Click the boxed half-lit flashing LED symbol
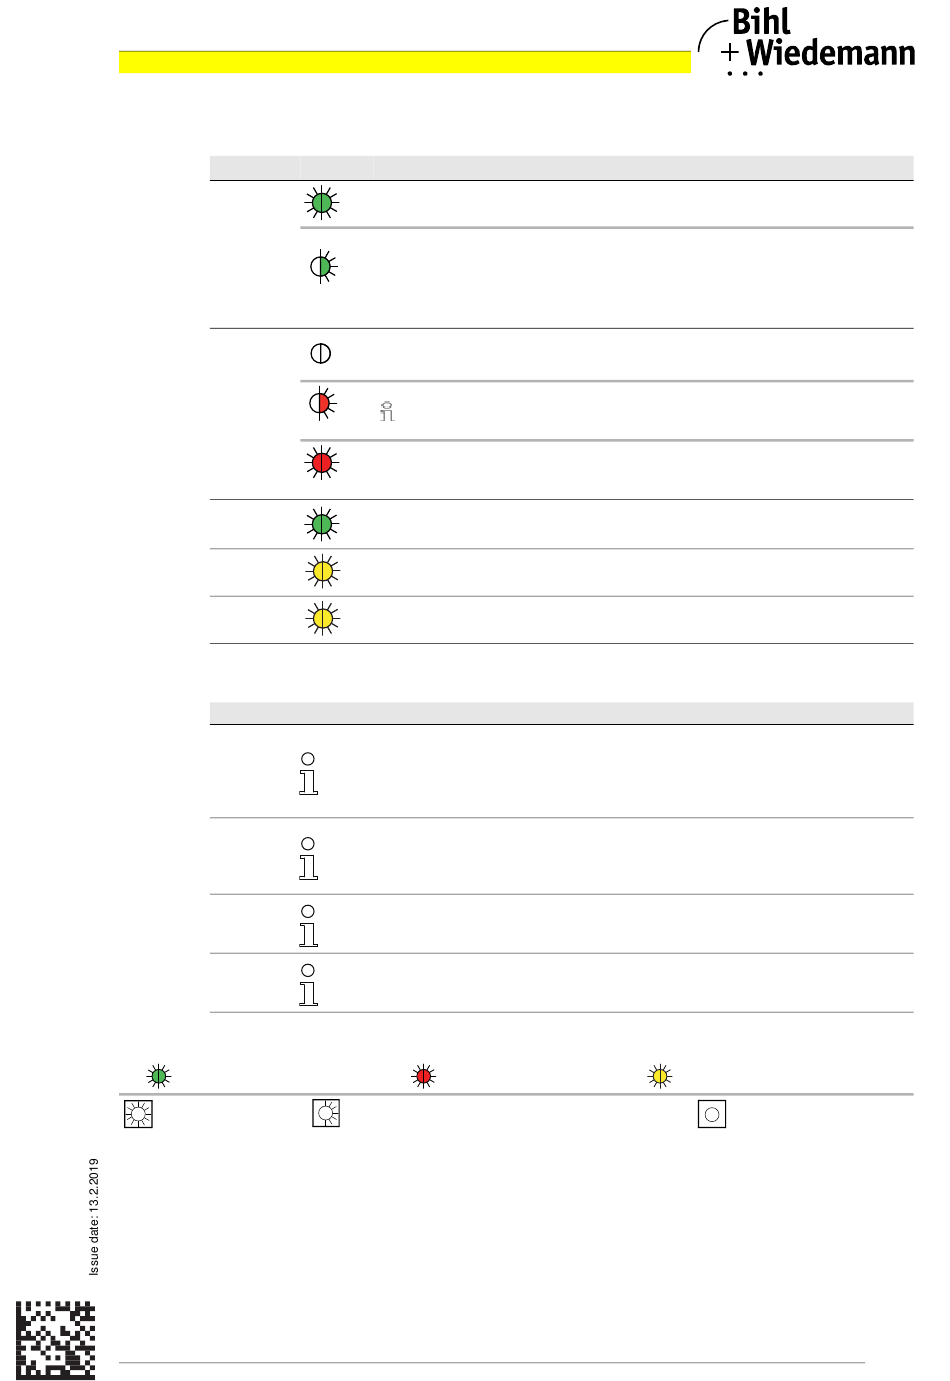The height and width of the screenshot is (1381, 950). point(326,1113)
